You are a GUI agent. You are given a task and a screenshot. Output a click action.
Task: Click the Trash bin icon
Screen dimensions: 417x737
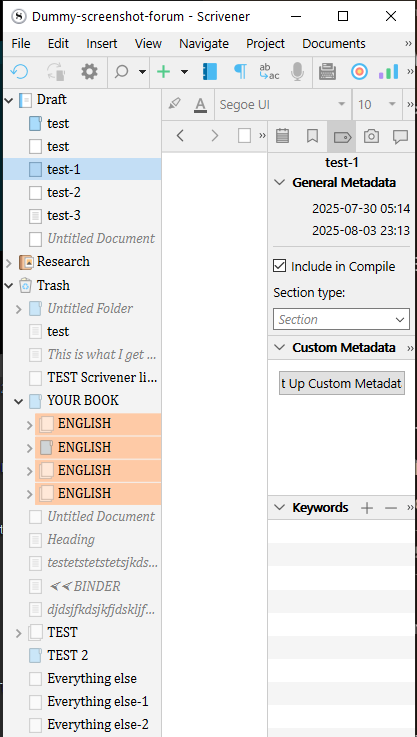pyautogui.click(x=25, y=285)
